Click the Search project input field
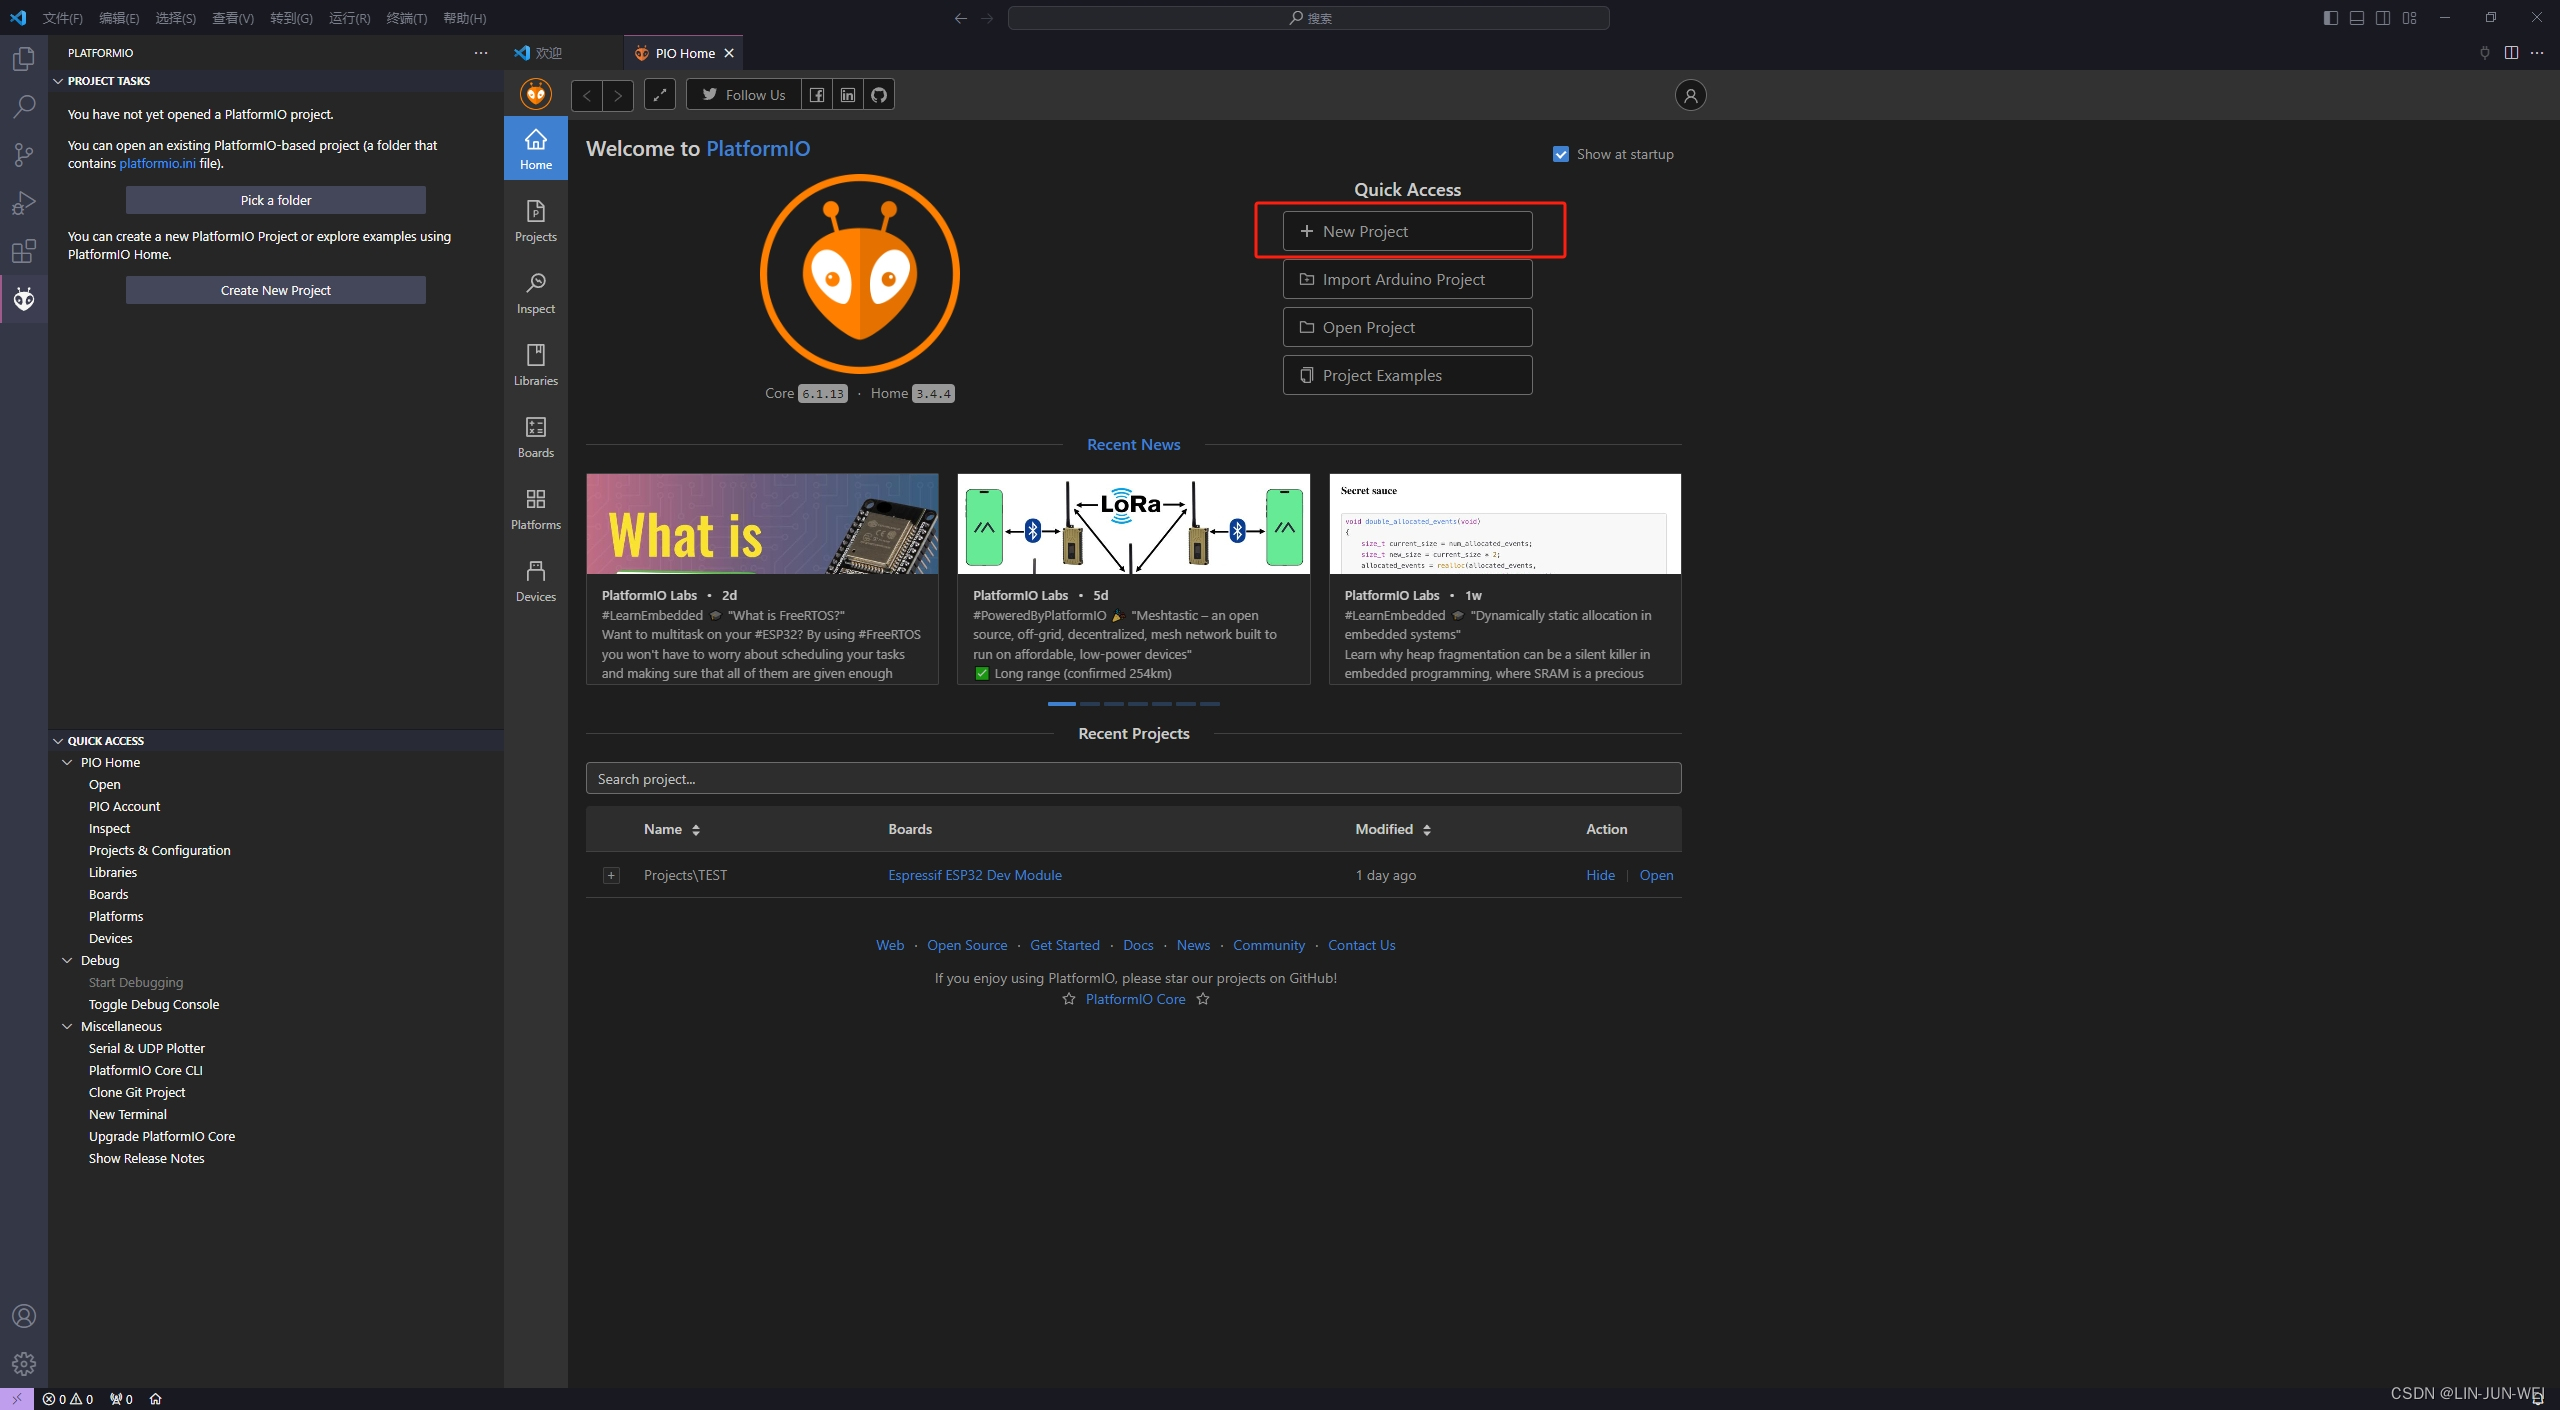 [1133, 779]
